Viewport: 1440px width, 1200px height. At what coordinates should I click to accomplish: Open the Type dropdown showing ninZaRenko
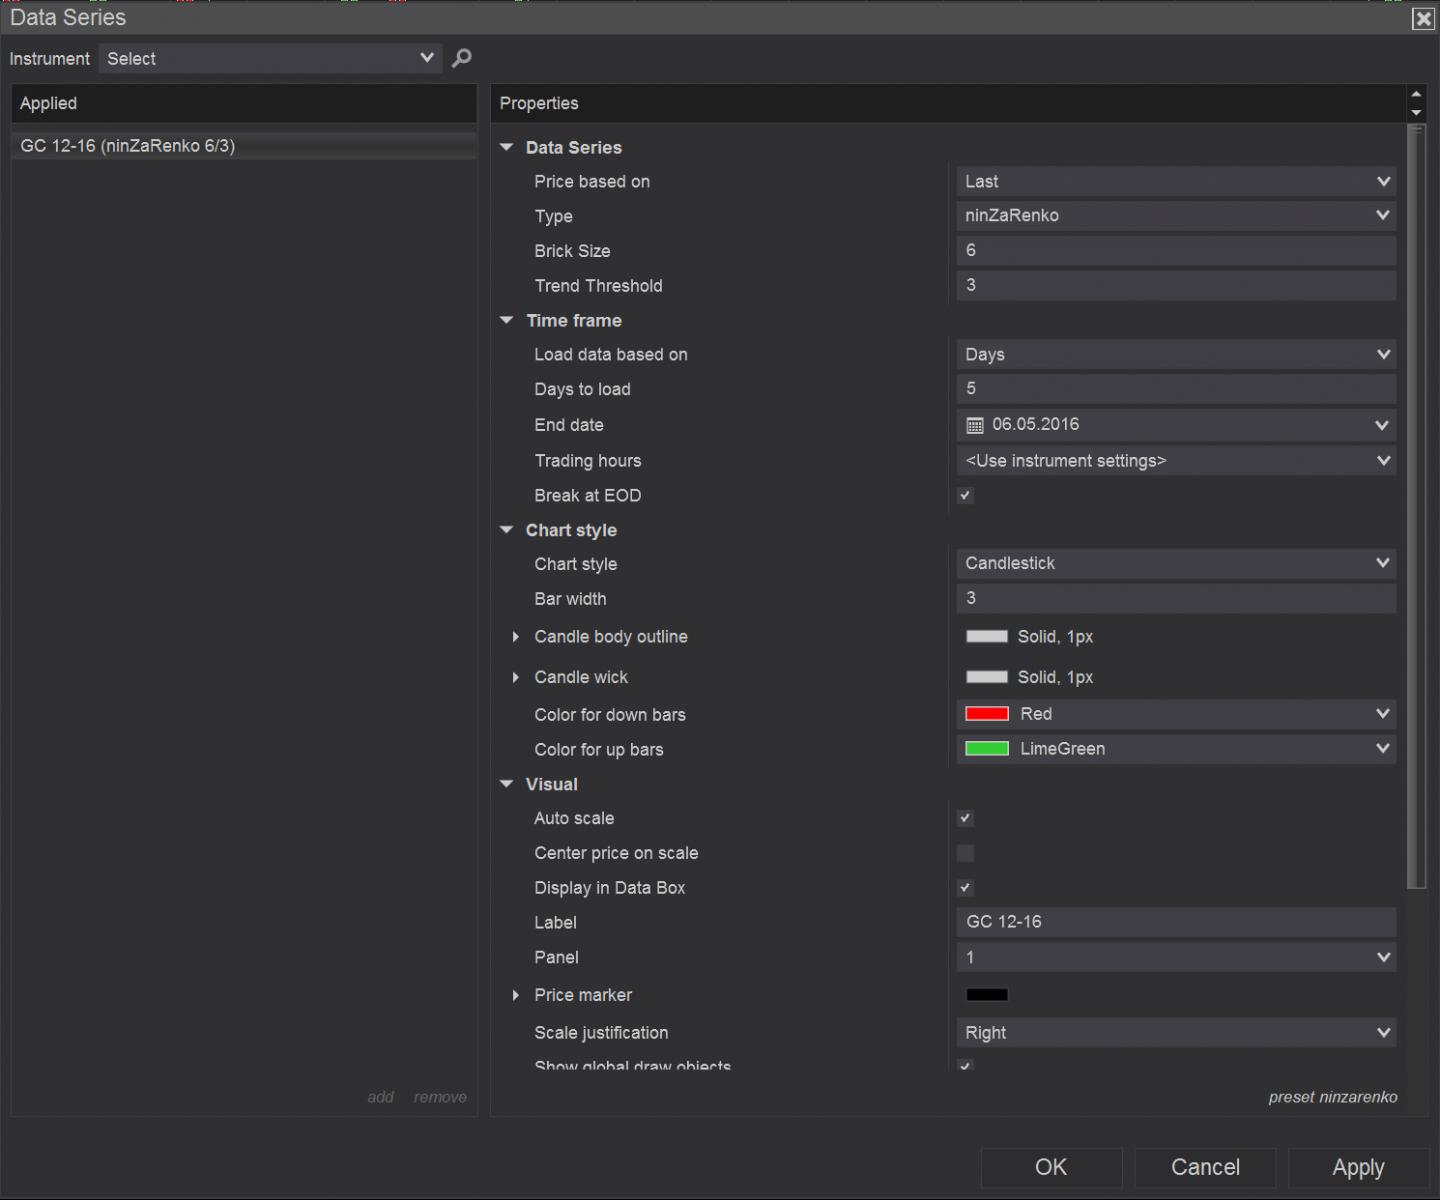point(1175,216)
